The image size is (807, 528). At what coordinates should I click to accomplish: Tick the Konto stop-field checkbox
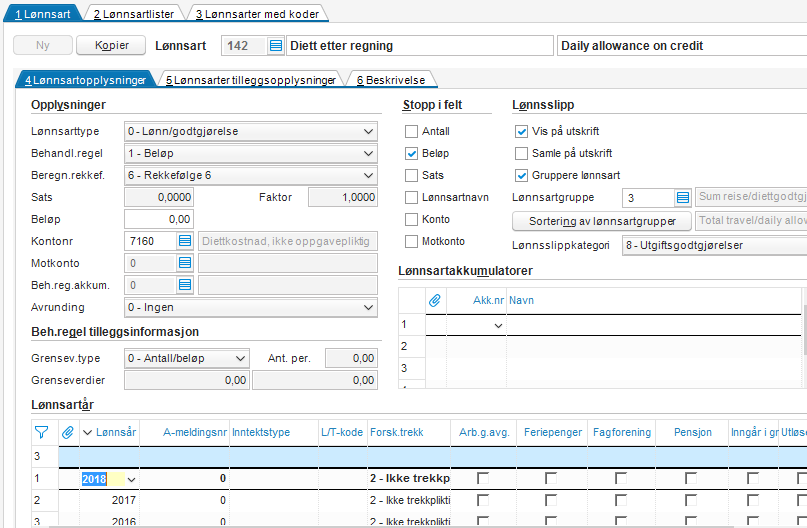411,220
